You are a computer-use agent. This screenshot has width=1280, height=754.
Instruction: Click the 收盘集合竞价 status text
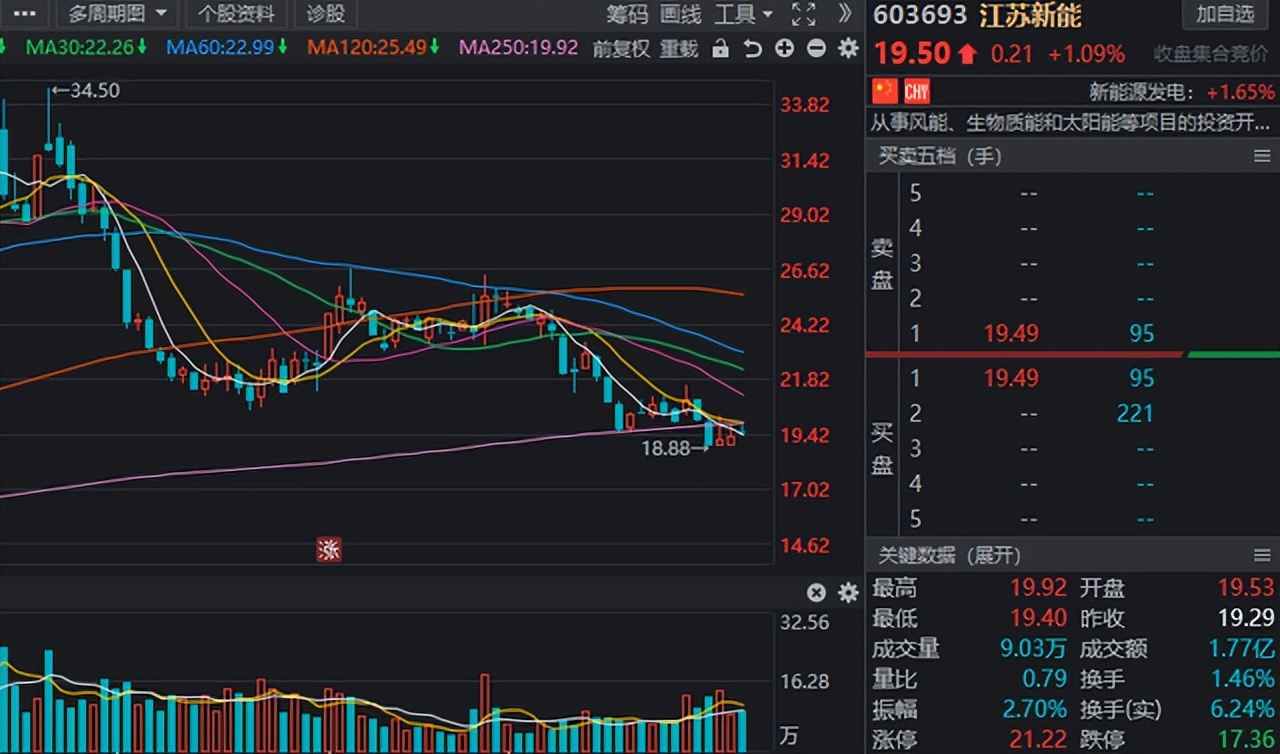click(x=1213, y=54)
